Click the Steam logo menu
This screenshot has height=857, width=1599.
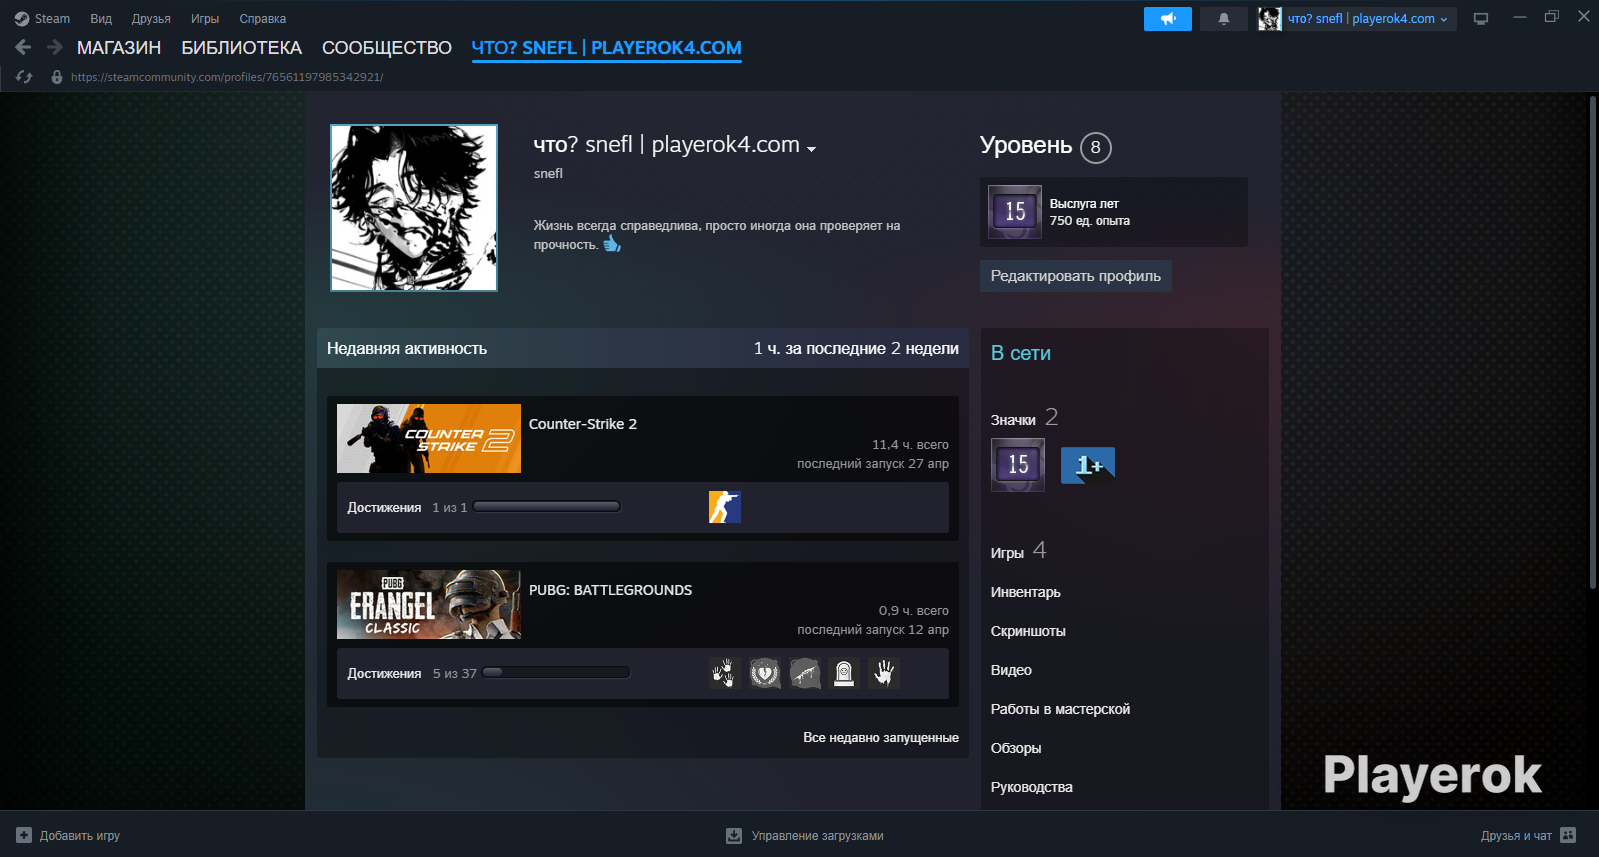(x=22, y=19)
